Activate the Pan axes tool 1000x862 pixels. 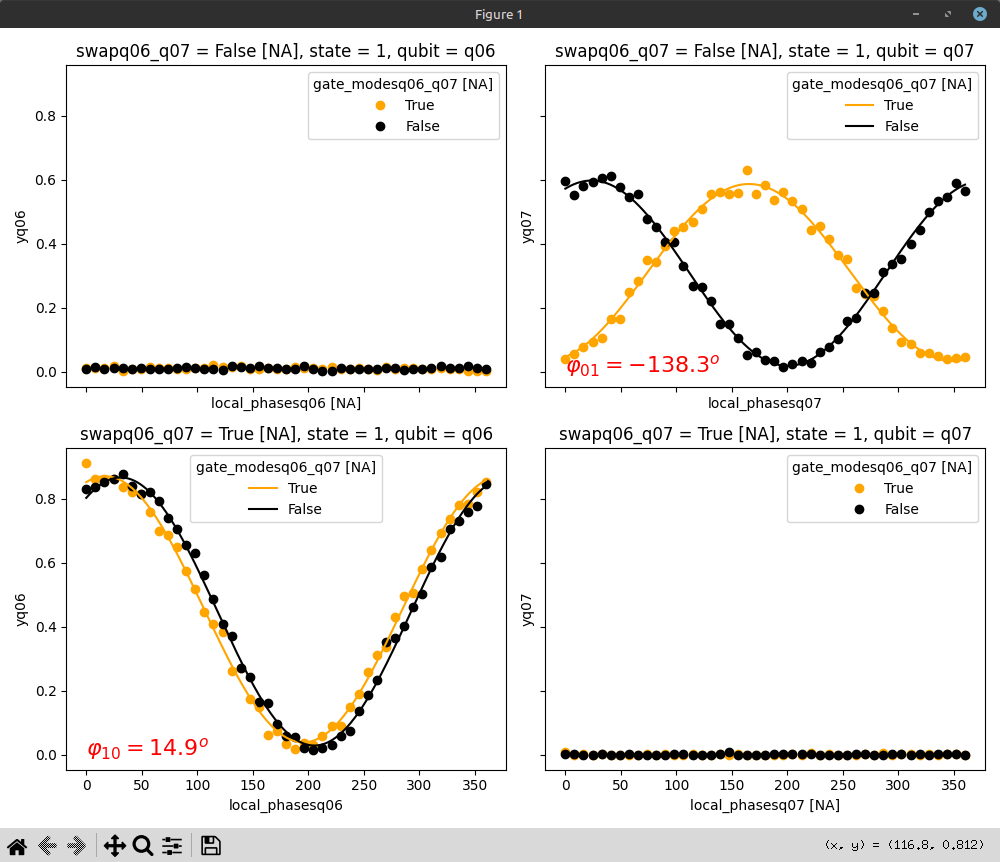[114, 846]
